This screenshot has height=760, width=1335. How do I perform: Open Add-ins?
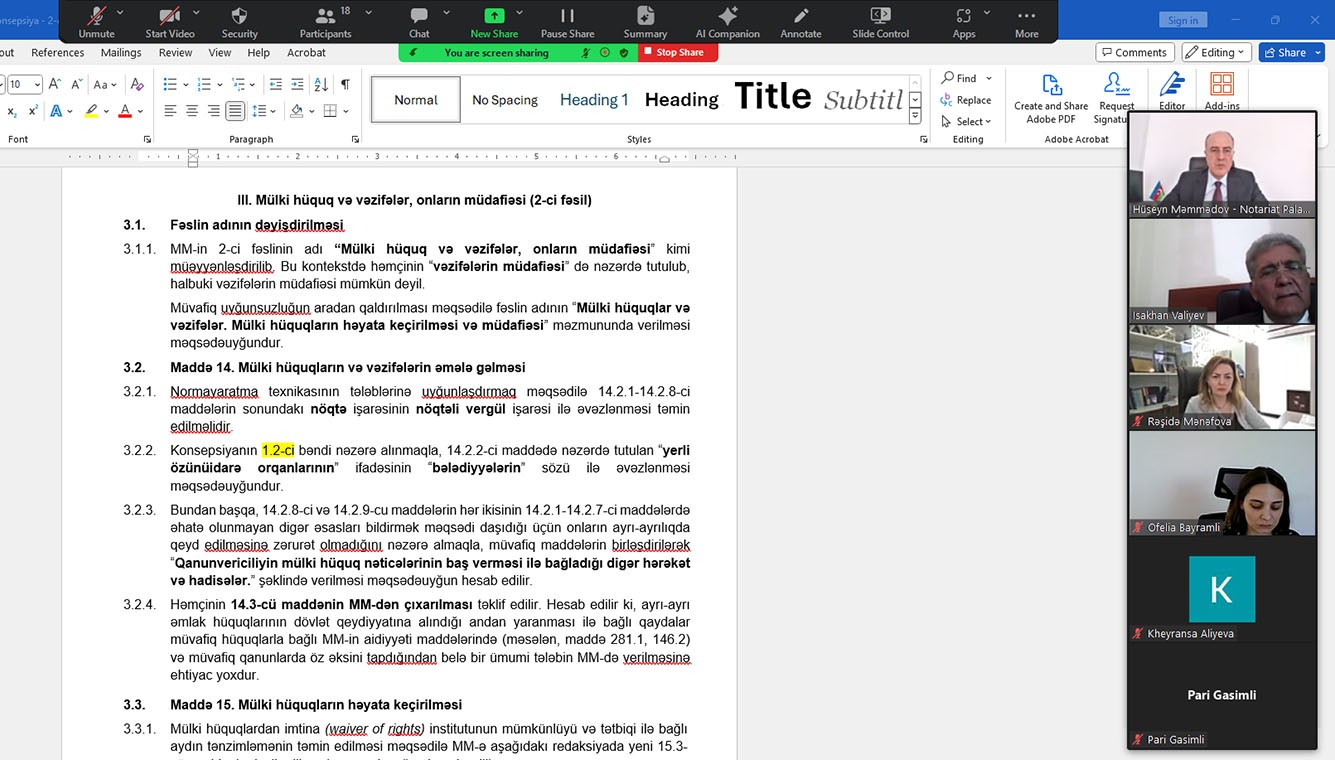(1222, 91)
